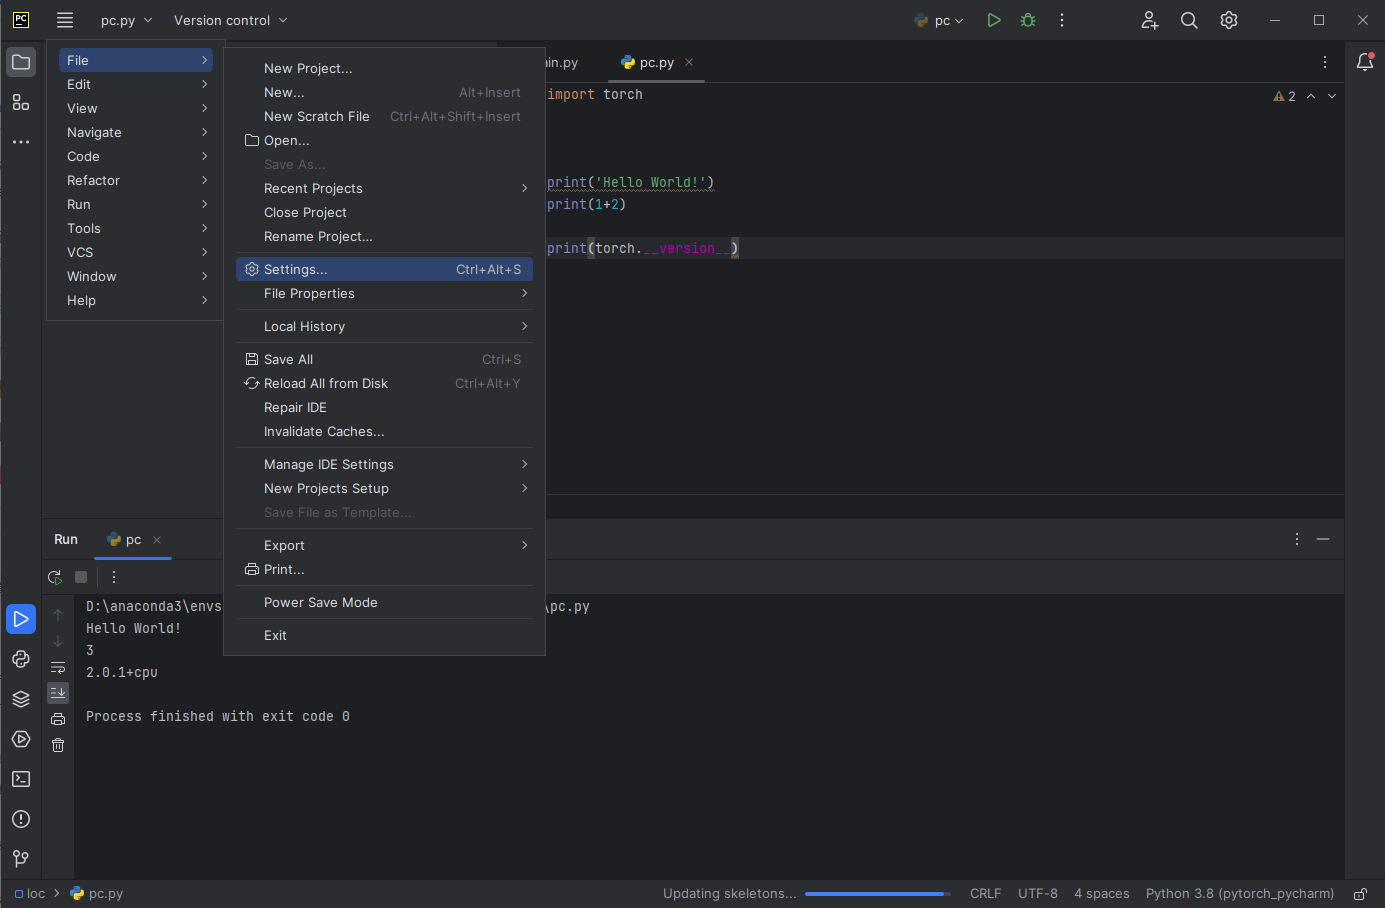Click Save All in File menu

(384, 359)
